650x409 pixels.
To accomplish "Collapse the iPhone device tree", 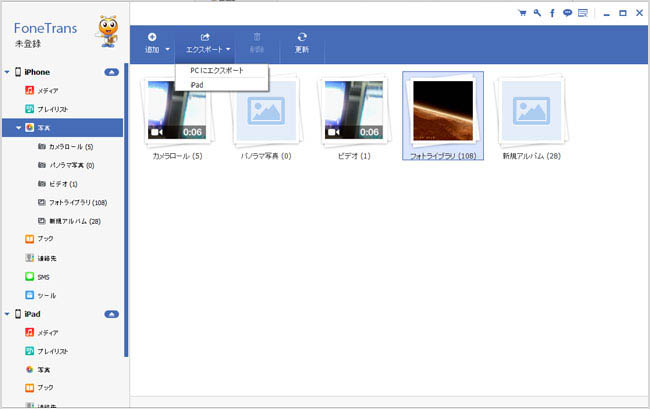I will [x=8, y=72].
